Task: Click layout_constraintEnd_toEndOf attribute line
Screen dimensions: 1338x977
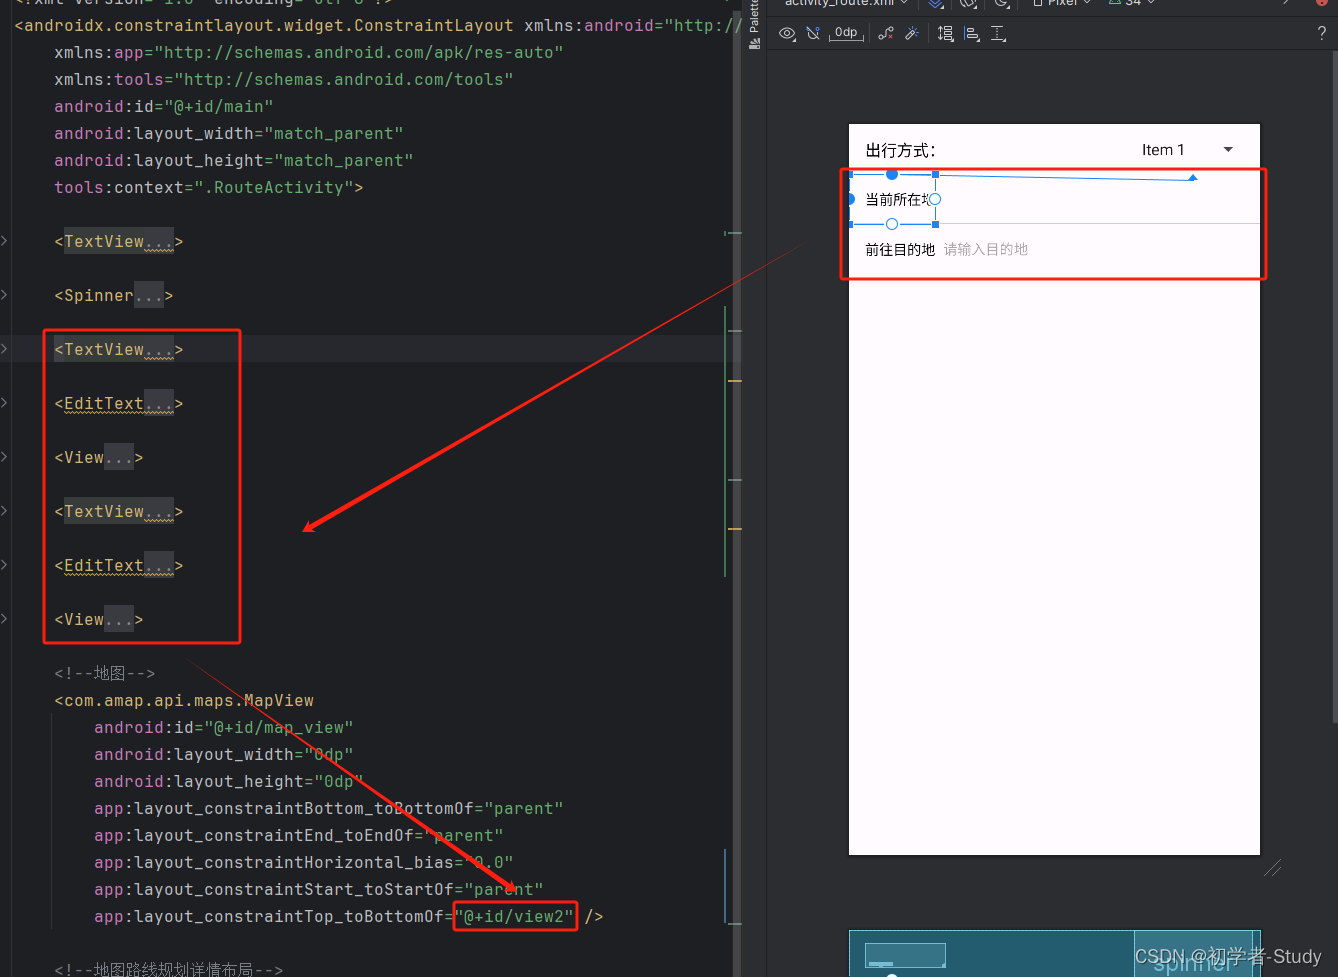Action: [x=299, y=835]
